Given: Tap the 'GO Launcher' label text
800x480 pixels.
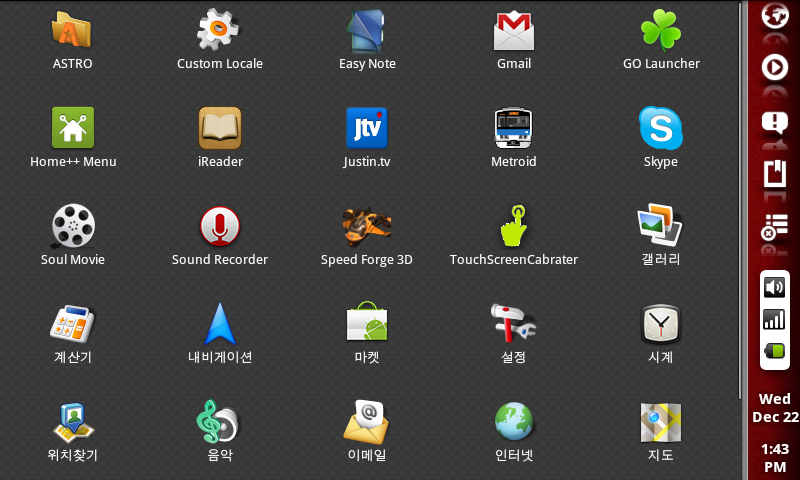Looking at the screenshot, I should (x=661, y=64).
